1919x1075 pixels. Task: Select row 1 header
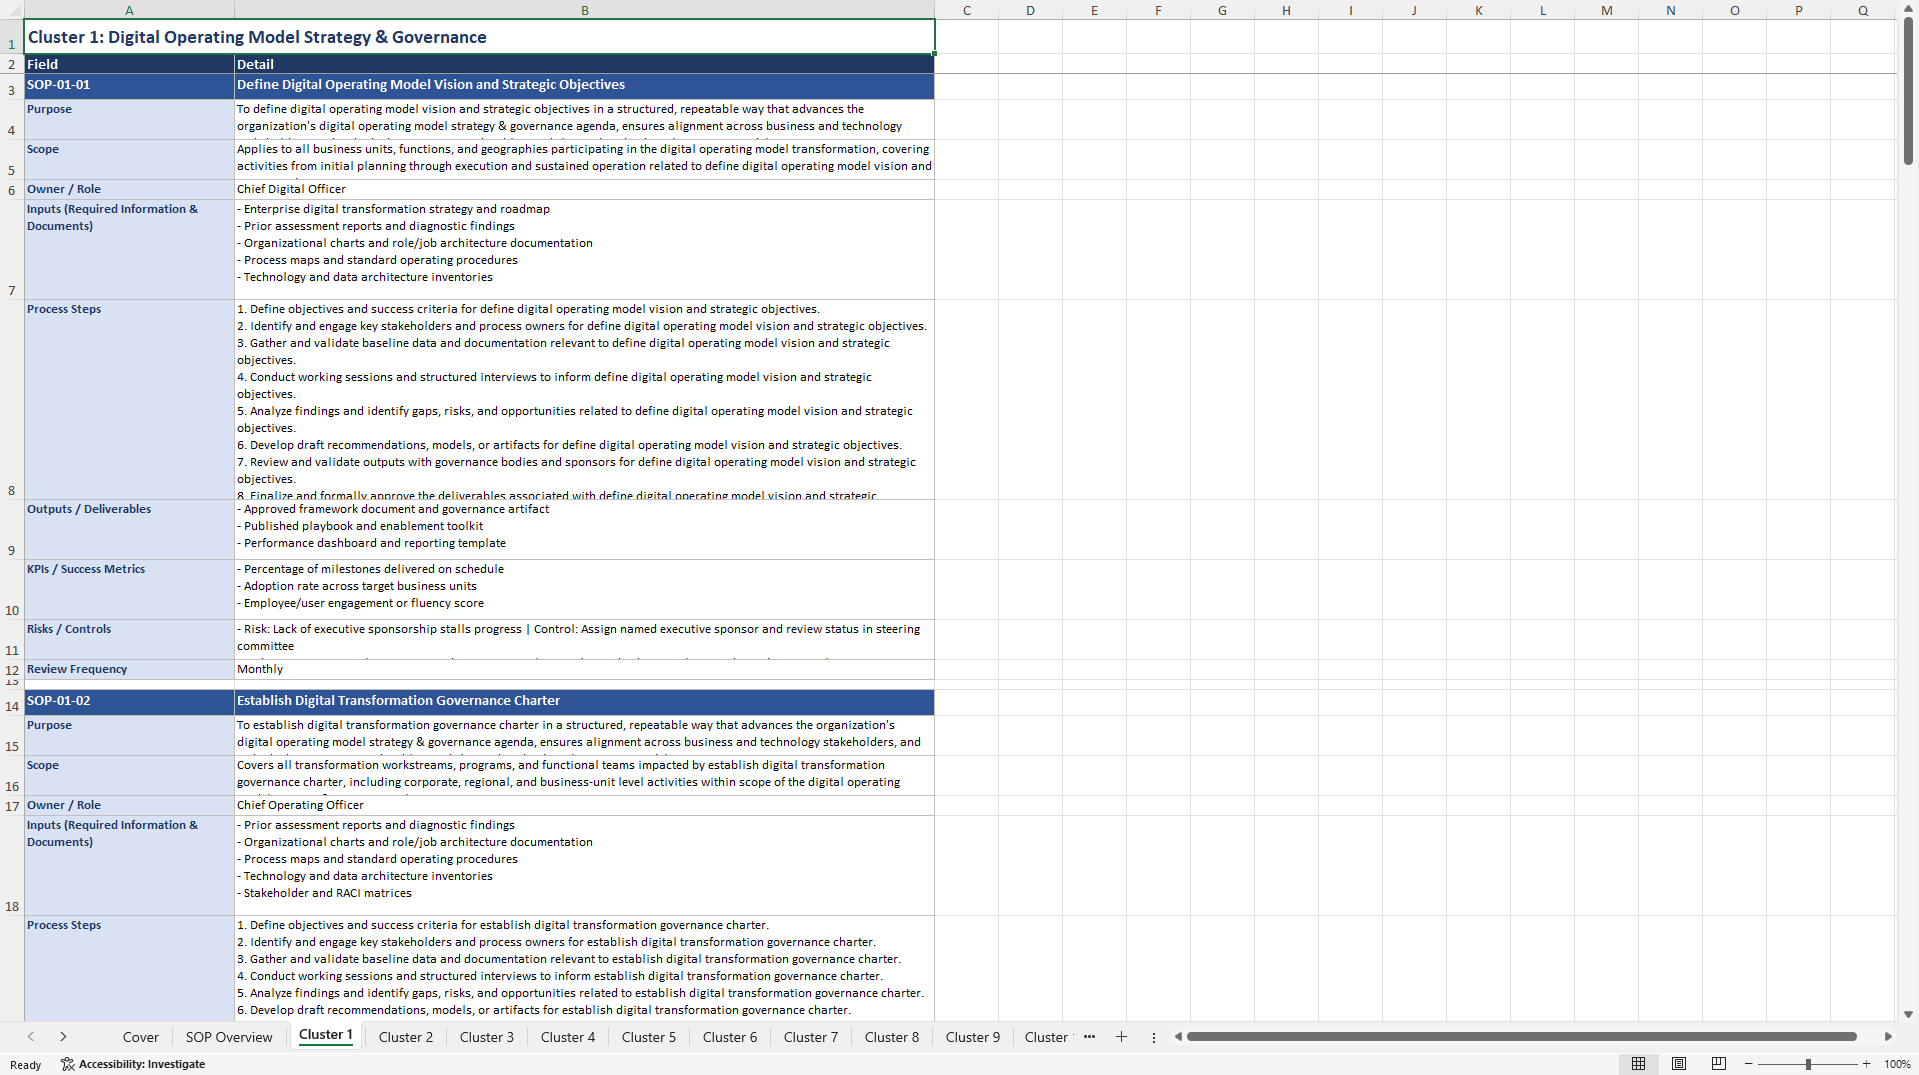12,37
